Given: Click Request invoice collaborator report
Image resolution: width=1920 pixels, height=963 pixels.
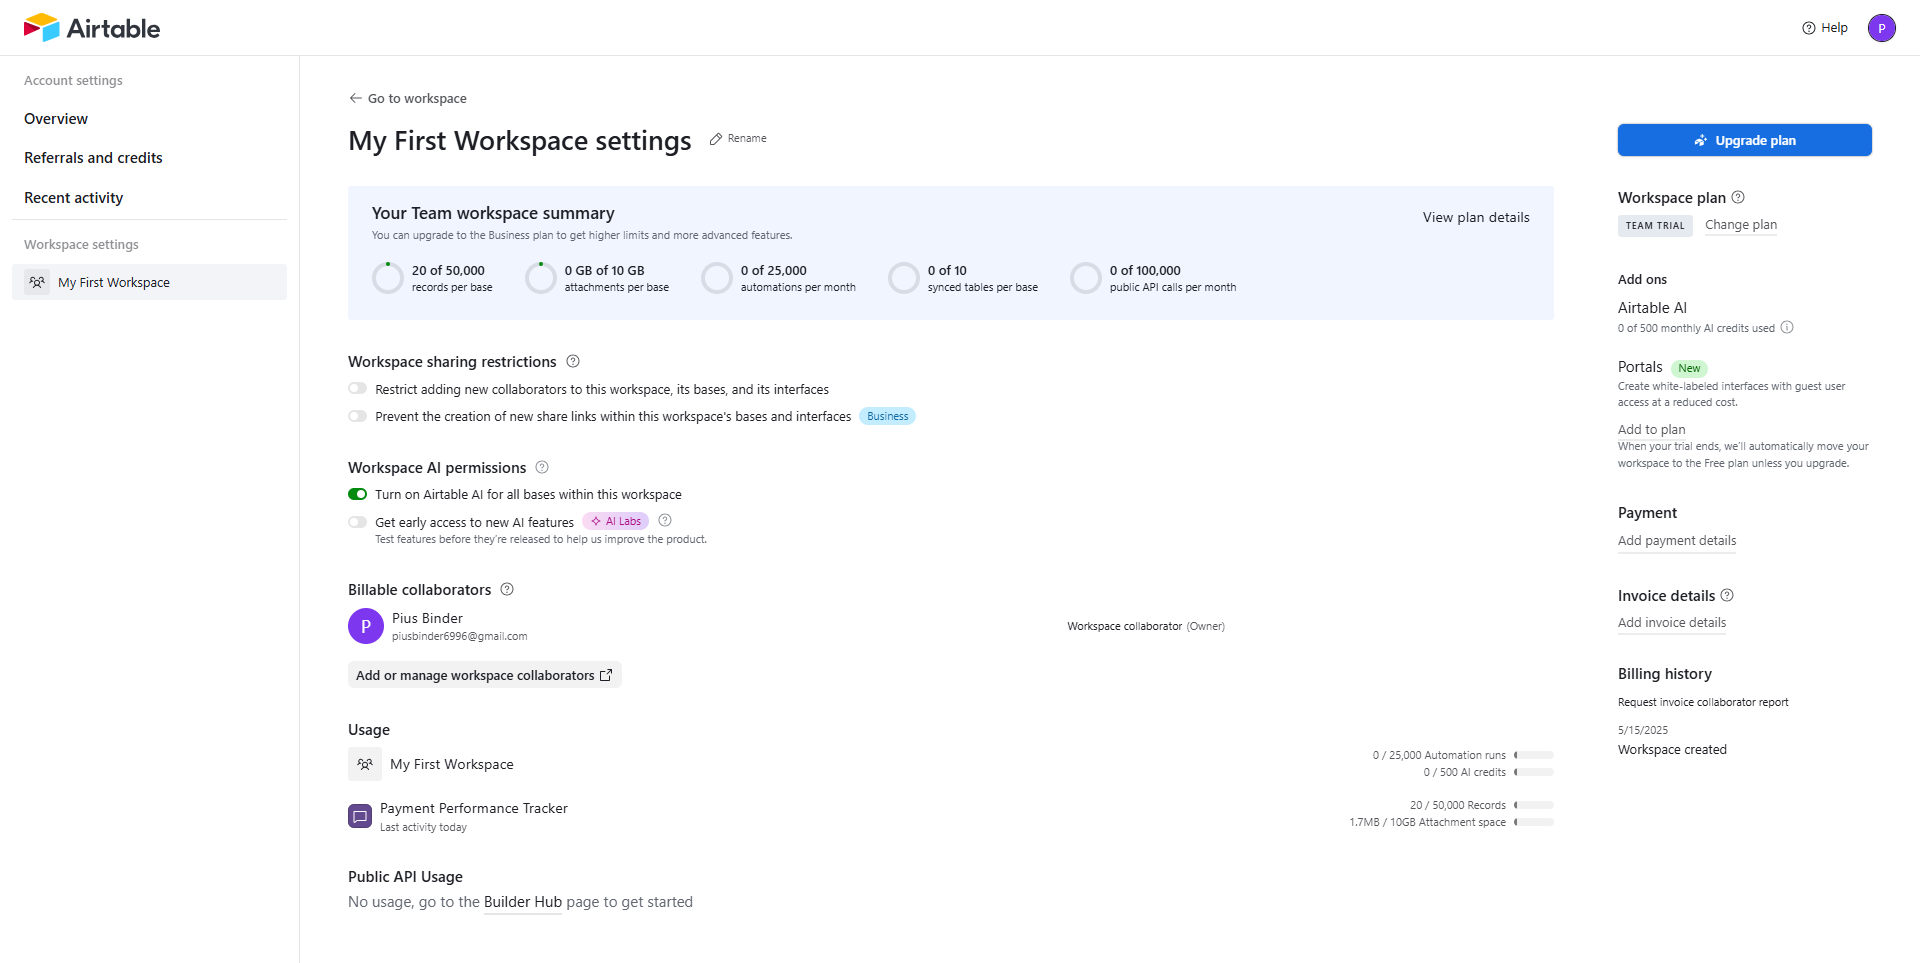Looking at the screenshot, I should tap(1703, 702).
